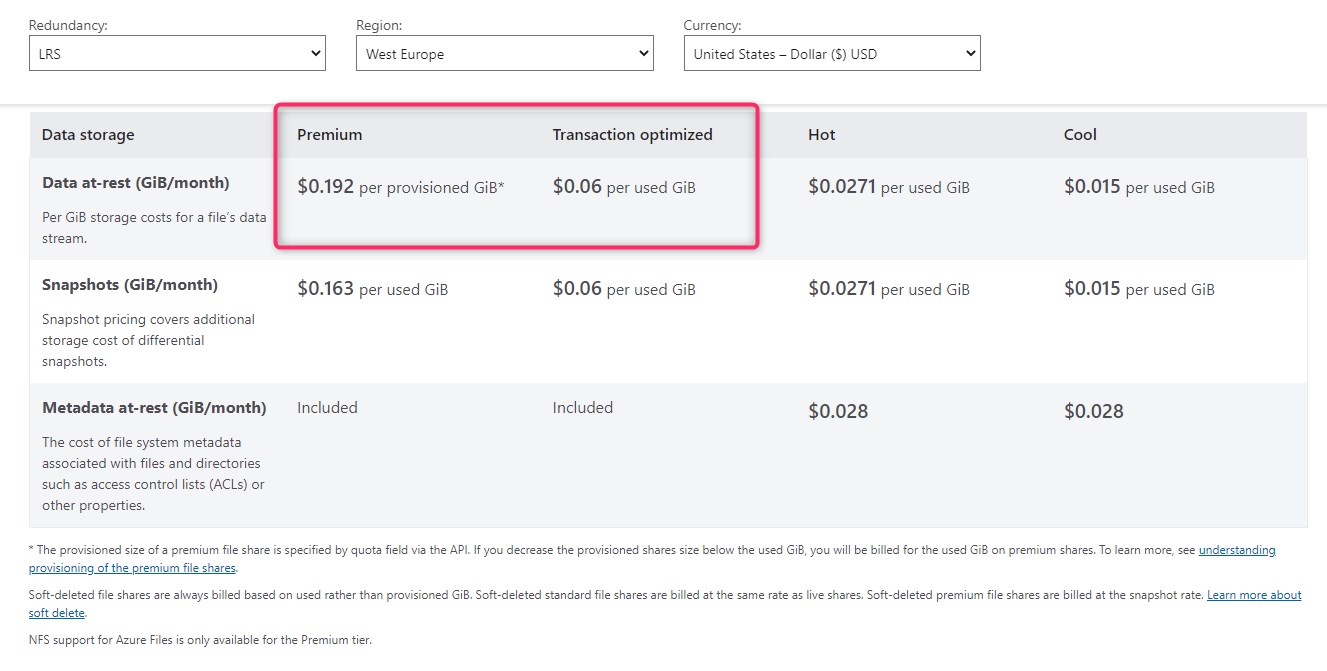Viewport: 1327px width, 671px height.
Task: Click the Region dropdown chevron
Action: (x=645, y=53)
